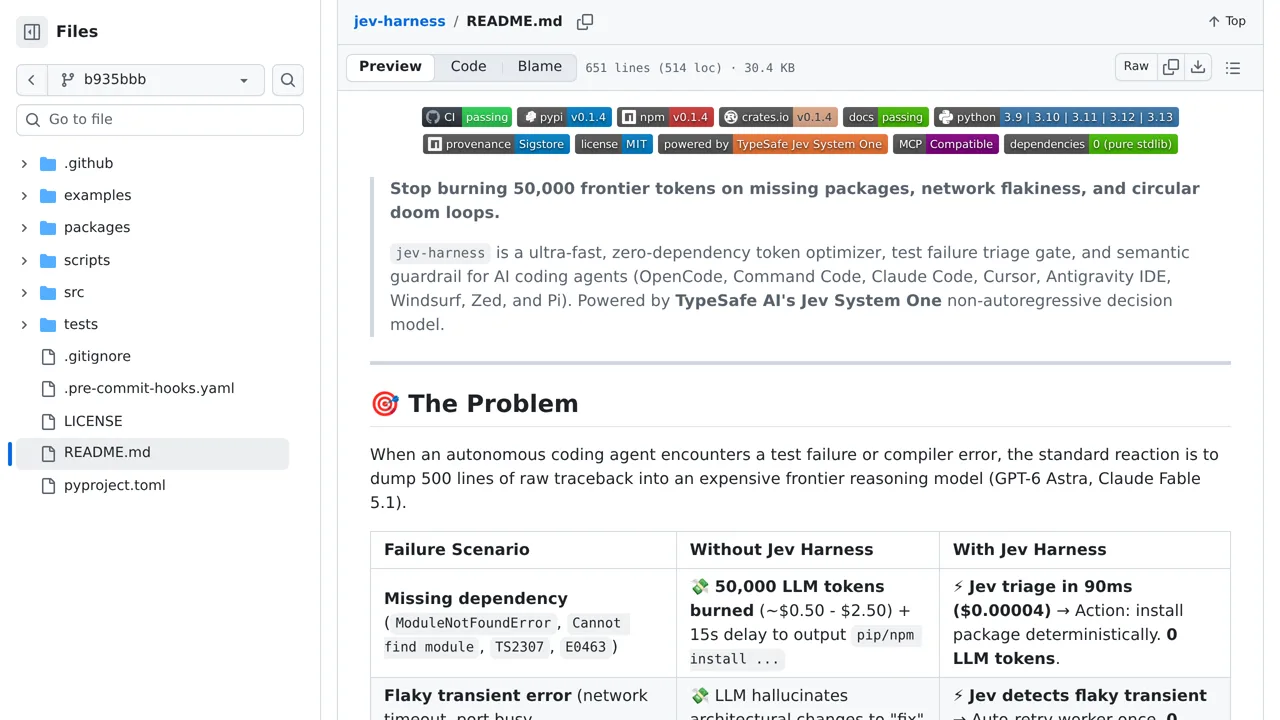This screenshot has width=1280, height=720.
Task: Switch to the Blame tab
Action: click(540, 67)
